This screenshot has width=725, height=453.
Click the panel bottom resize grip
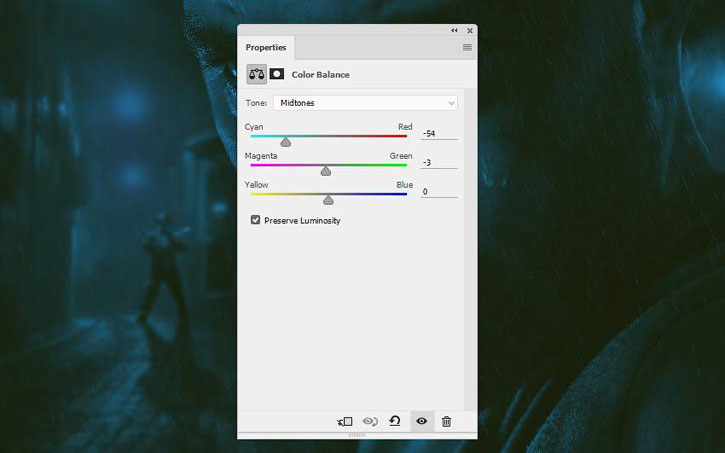(357, 435)
